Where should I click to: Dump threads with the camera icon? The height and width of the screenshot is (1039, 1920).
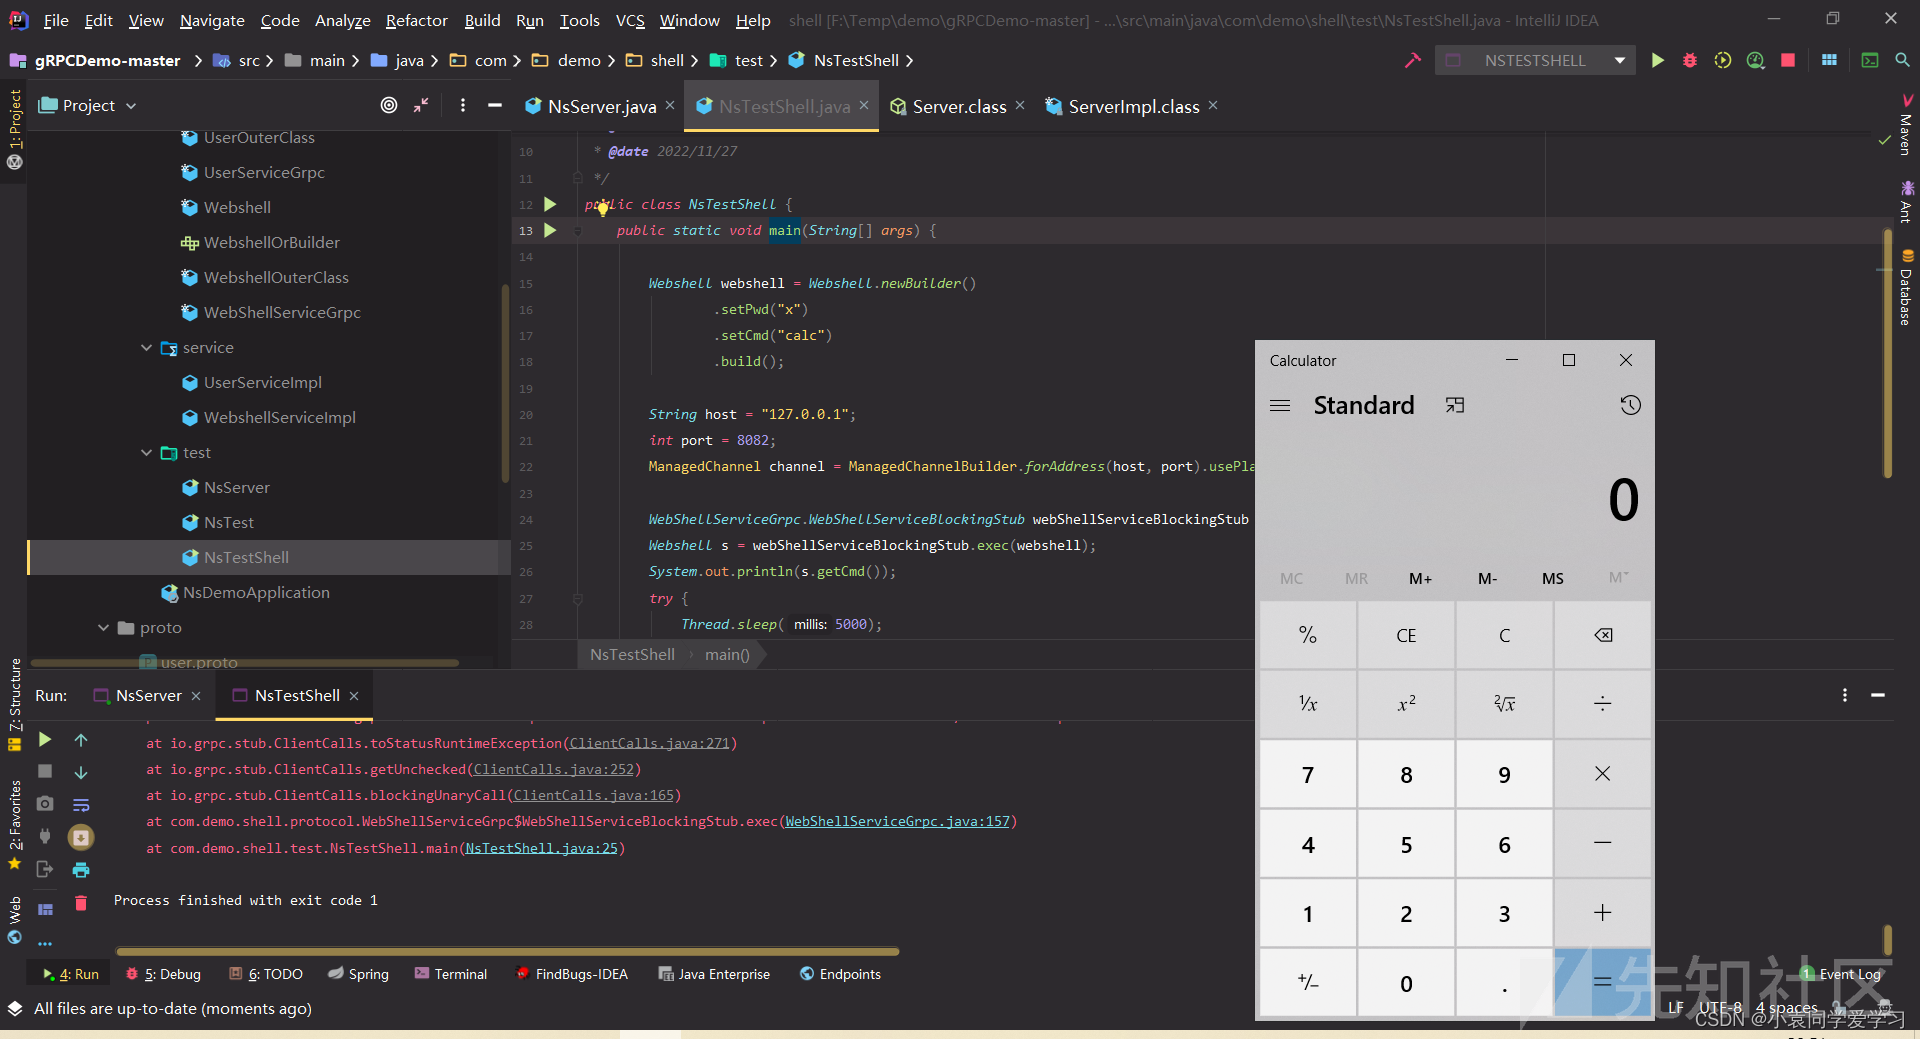point(45,803)
